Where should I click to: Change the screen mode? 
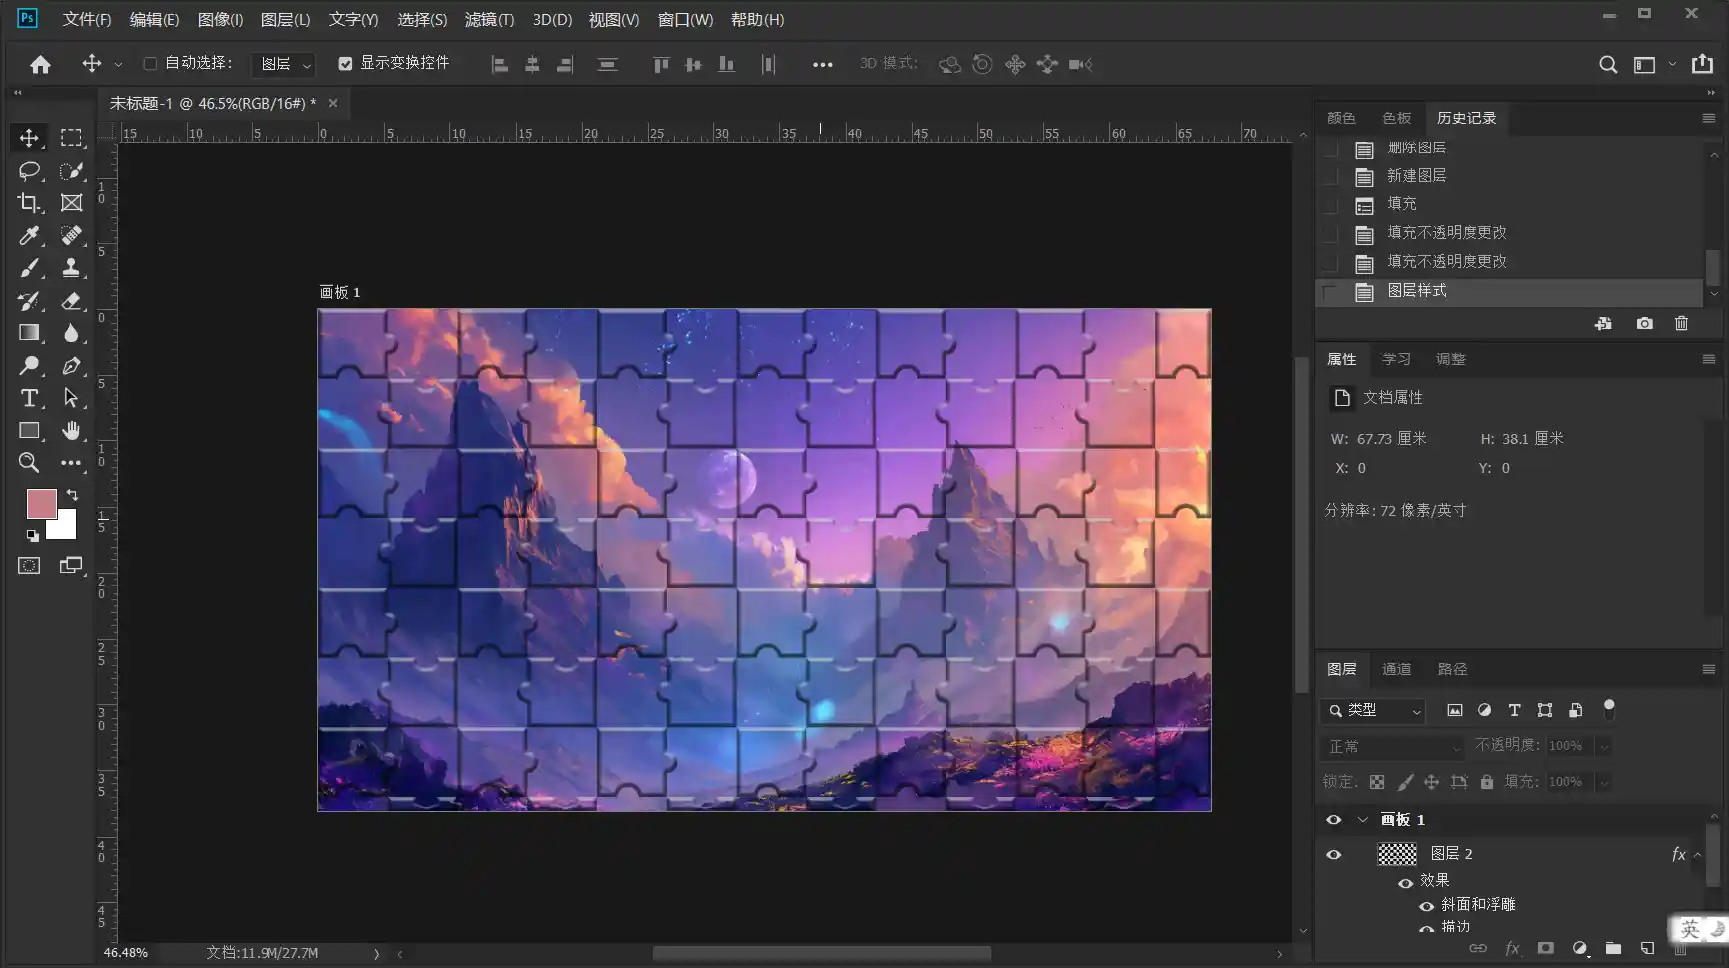point(71,566)
